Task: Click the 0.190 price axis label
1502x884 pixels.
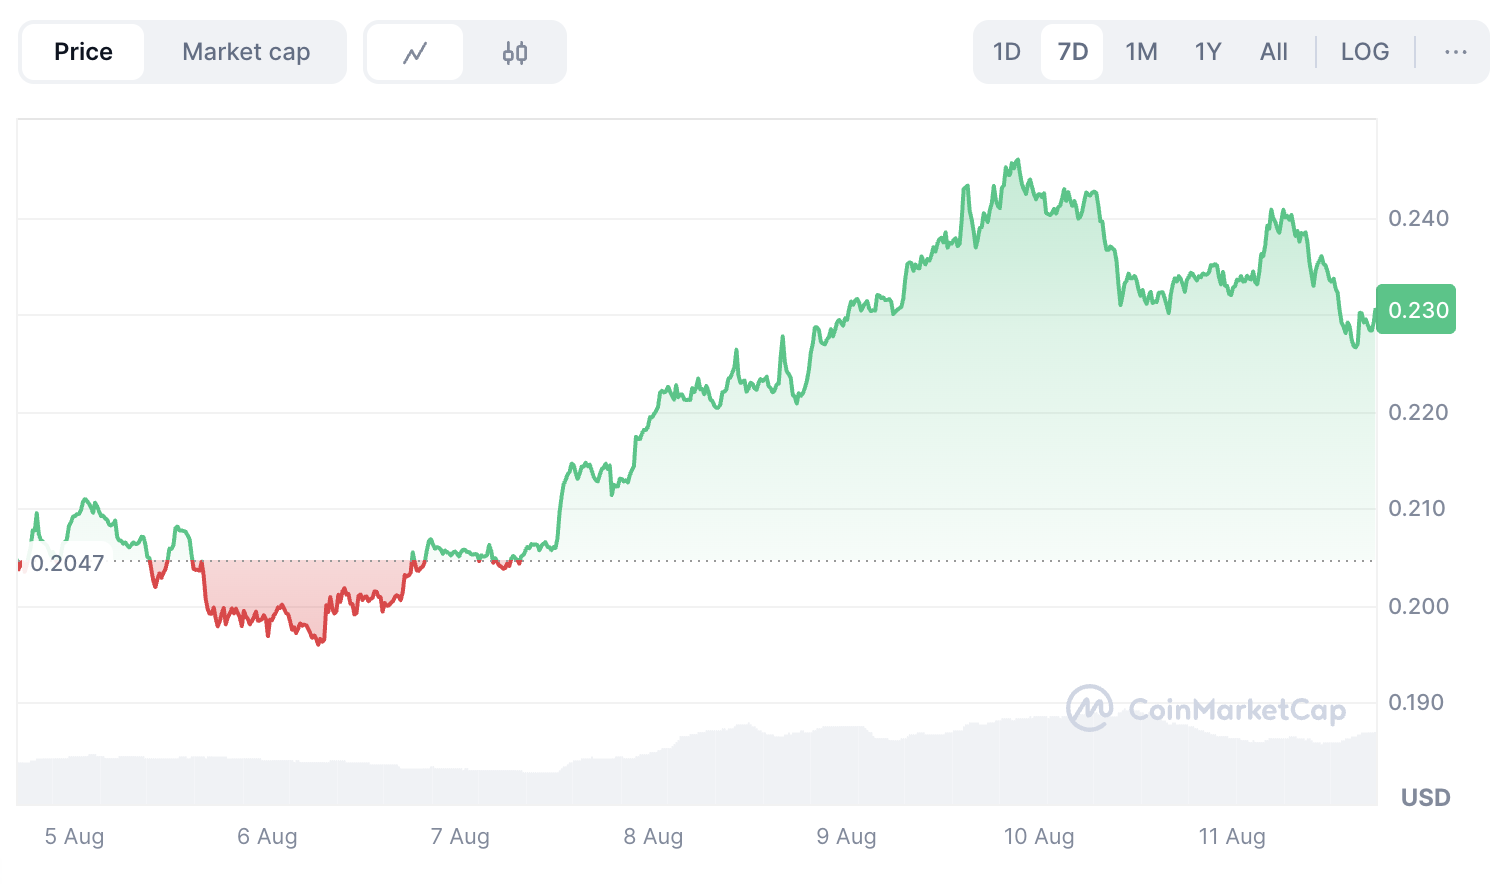Action: pyautogui.click(x=1418, y=702)
